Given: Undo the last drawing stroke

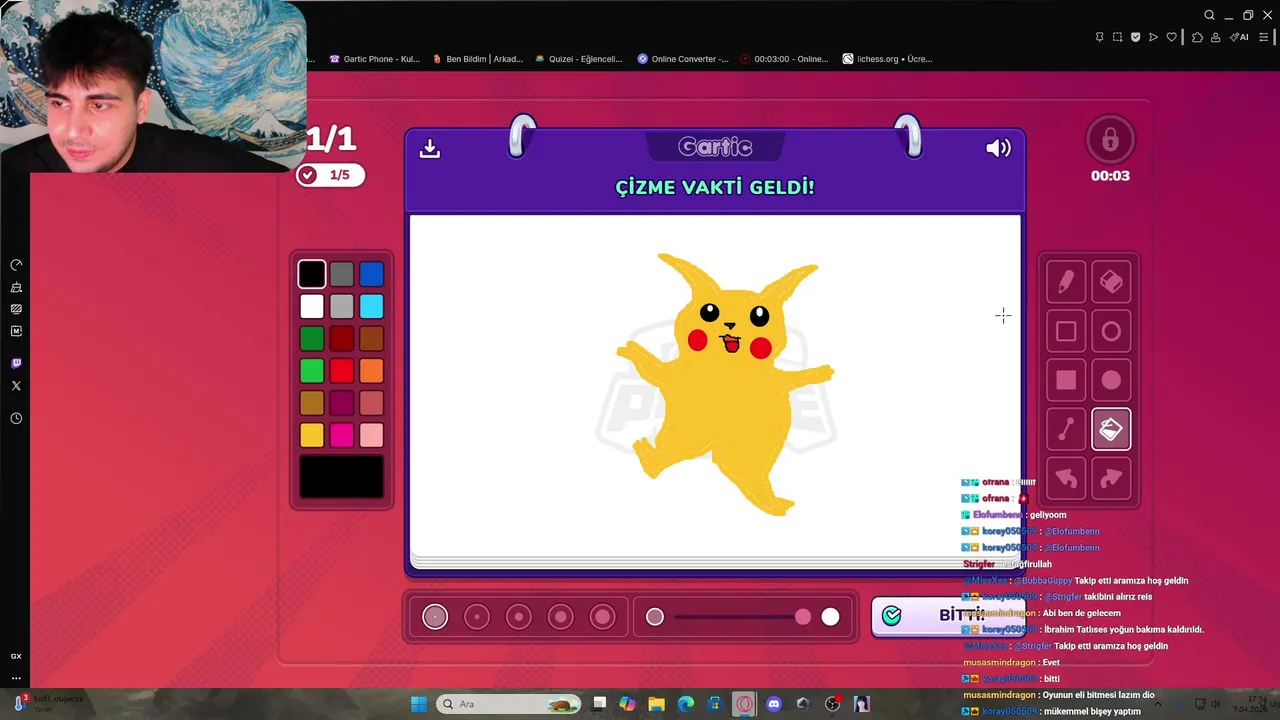Looking at the screenshot, I should pyautogui.click(x=1066, y=479).
